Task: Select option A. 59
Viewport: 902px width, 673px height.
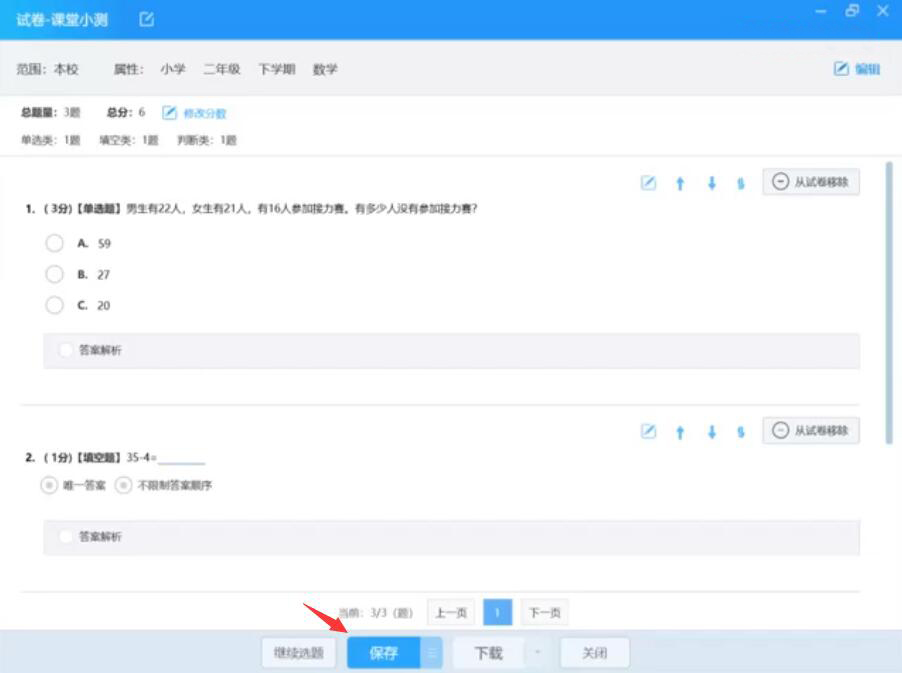Action: point(55,243)
